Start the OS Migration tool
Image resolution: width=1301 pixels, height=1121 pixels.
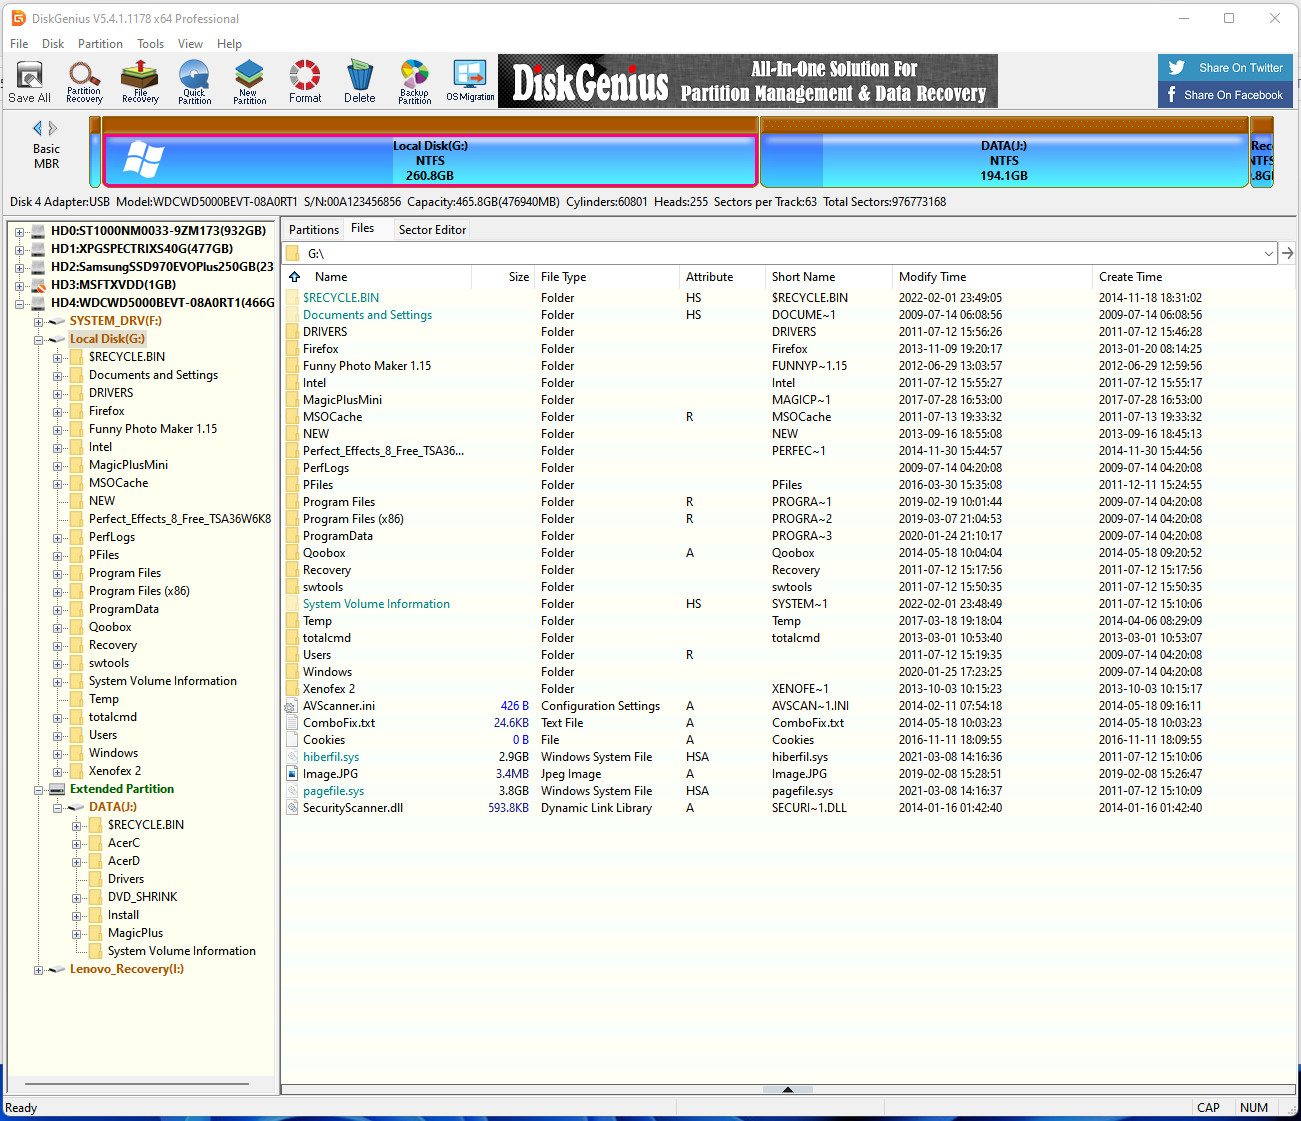[x=470, y=81]
